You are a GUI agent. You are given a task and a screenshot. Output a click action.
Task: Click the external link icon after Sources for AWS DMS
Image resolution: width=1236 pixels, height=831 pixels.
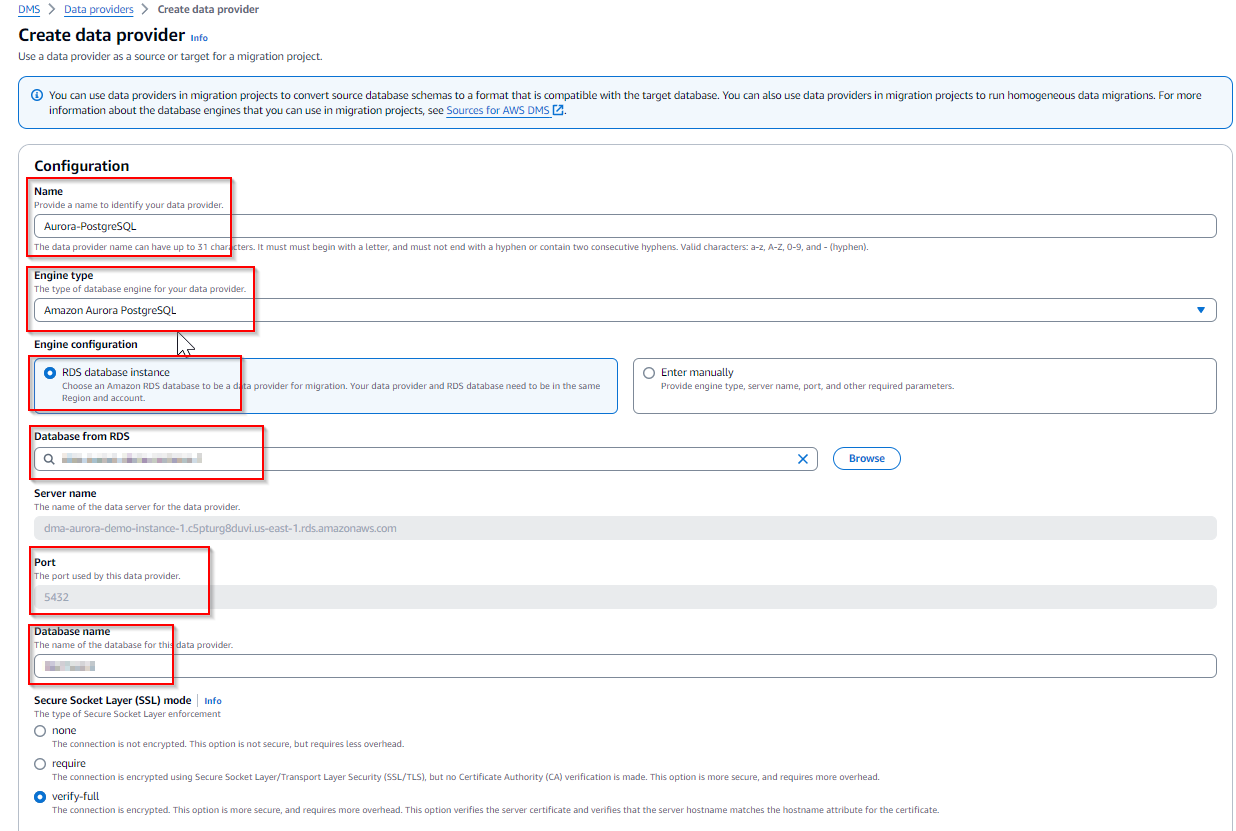point(559,110)
